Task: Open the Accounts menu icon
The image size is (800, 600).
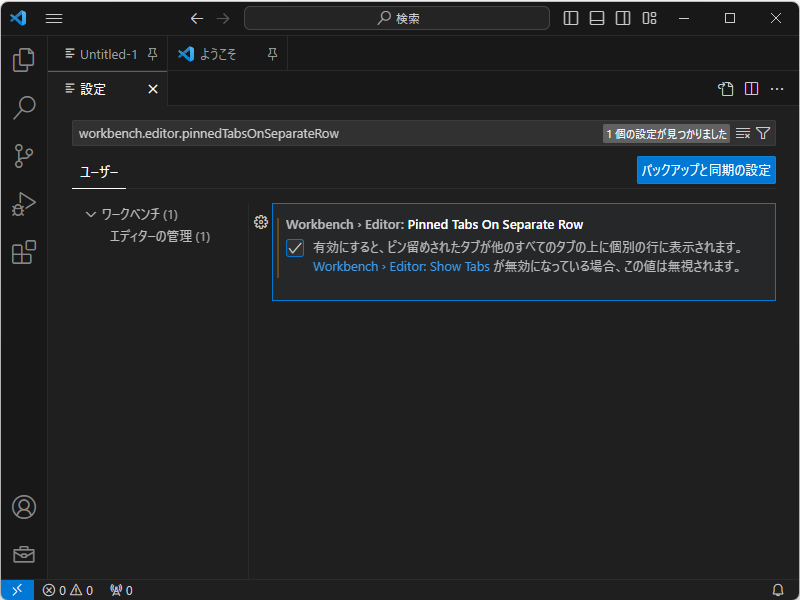Action: tap(23, 507)
